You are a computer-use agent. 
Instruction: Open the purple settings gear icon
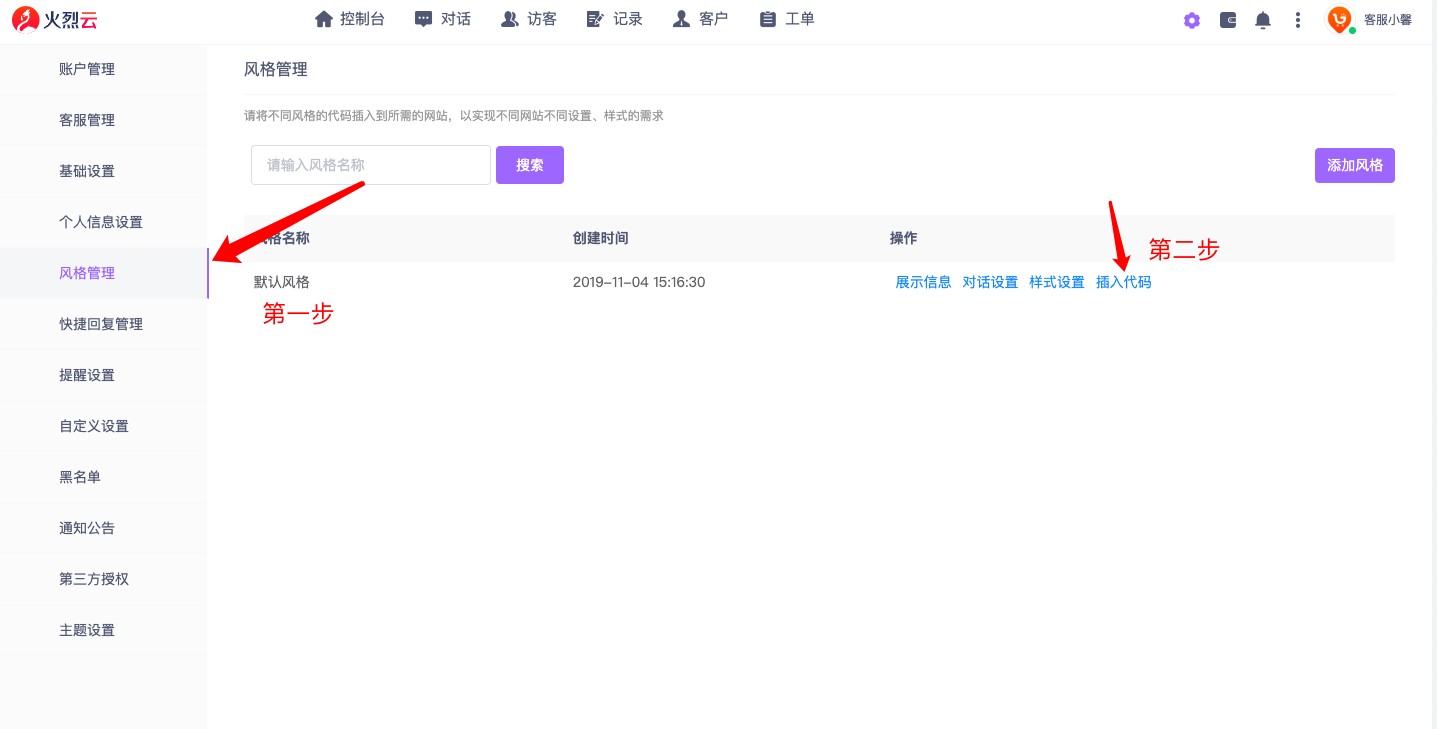(x=1191, y=20)
